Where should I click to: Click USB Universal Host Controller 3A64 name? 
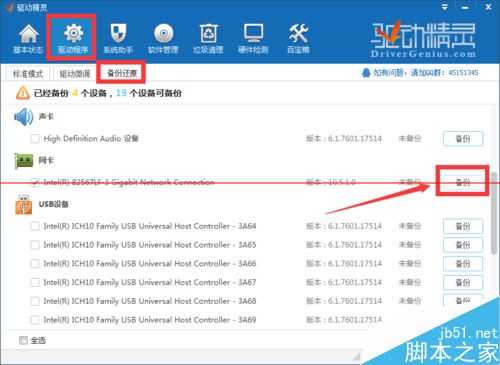point(150,226)
